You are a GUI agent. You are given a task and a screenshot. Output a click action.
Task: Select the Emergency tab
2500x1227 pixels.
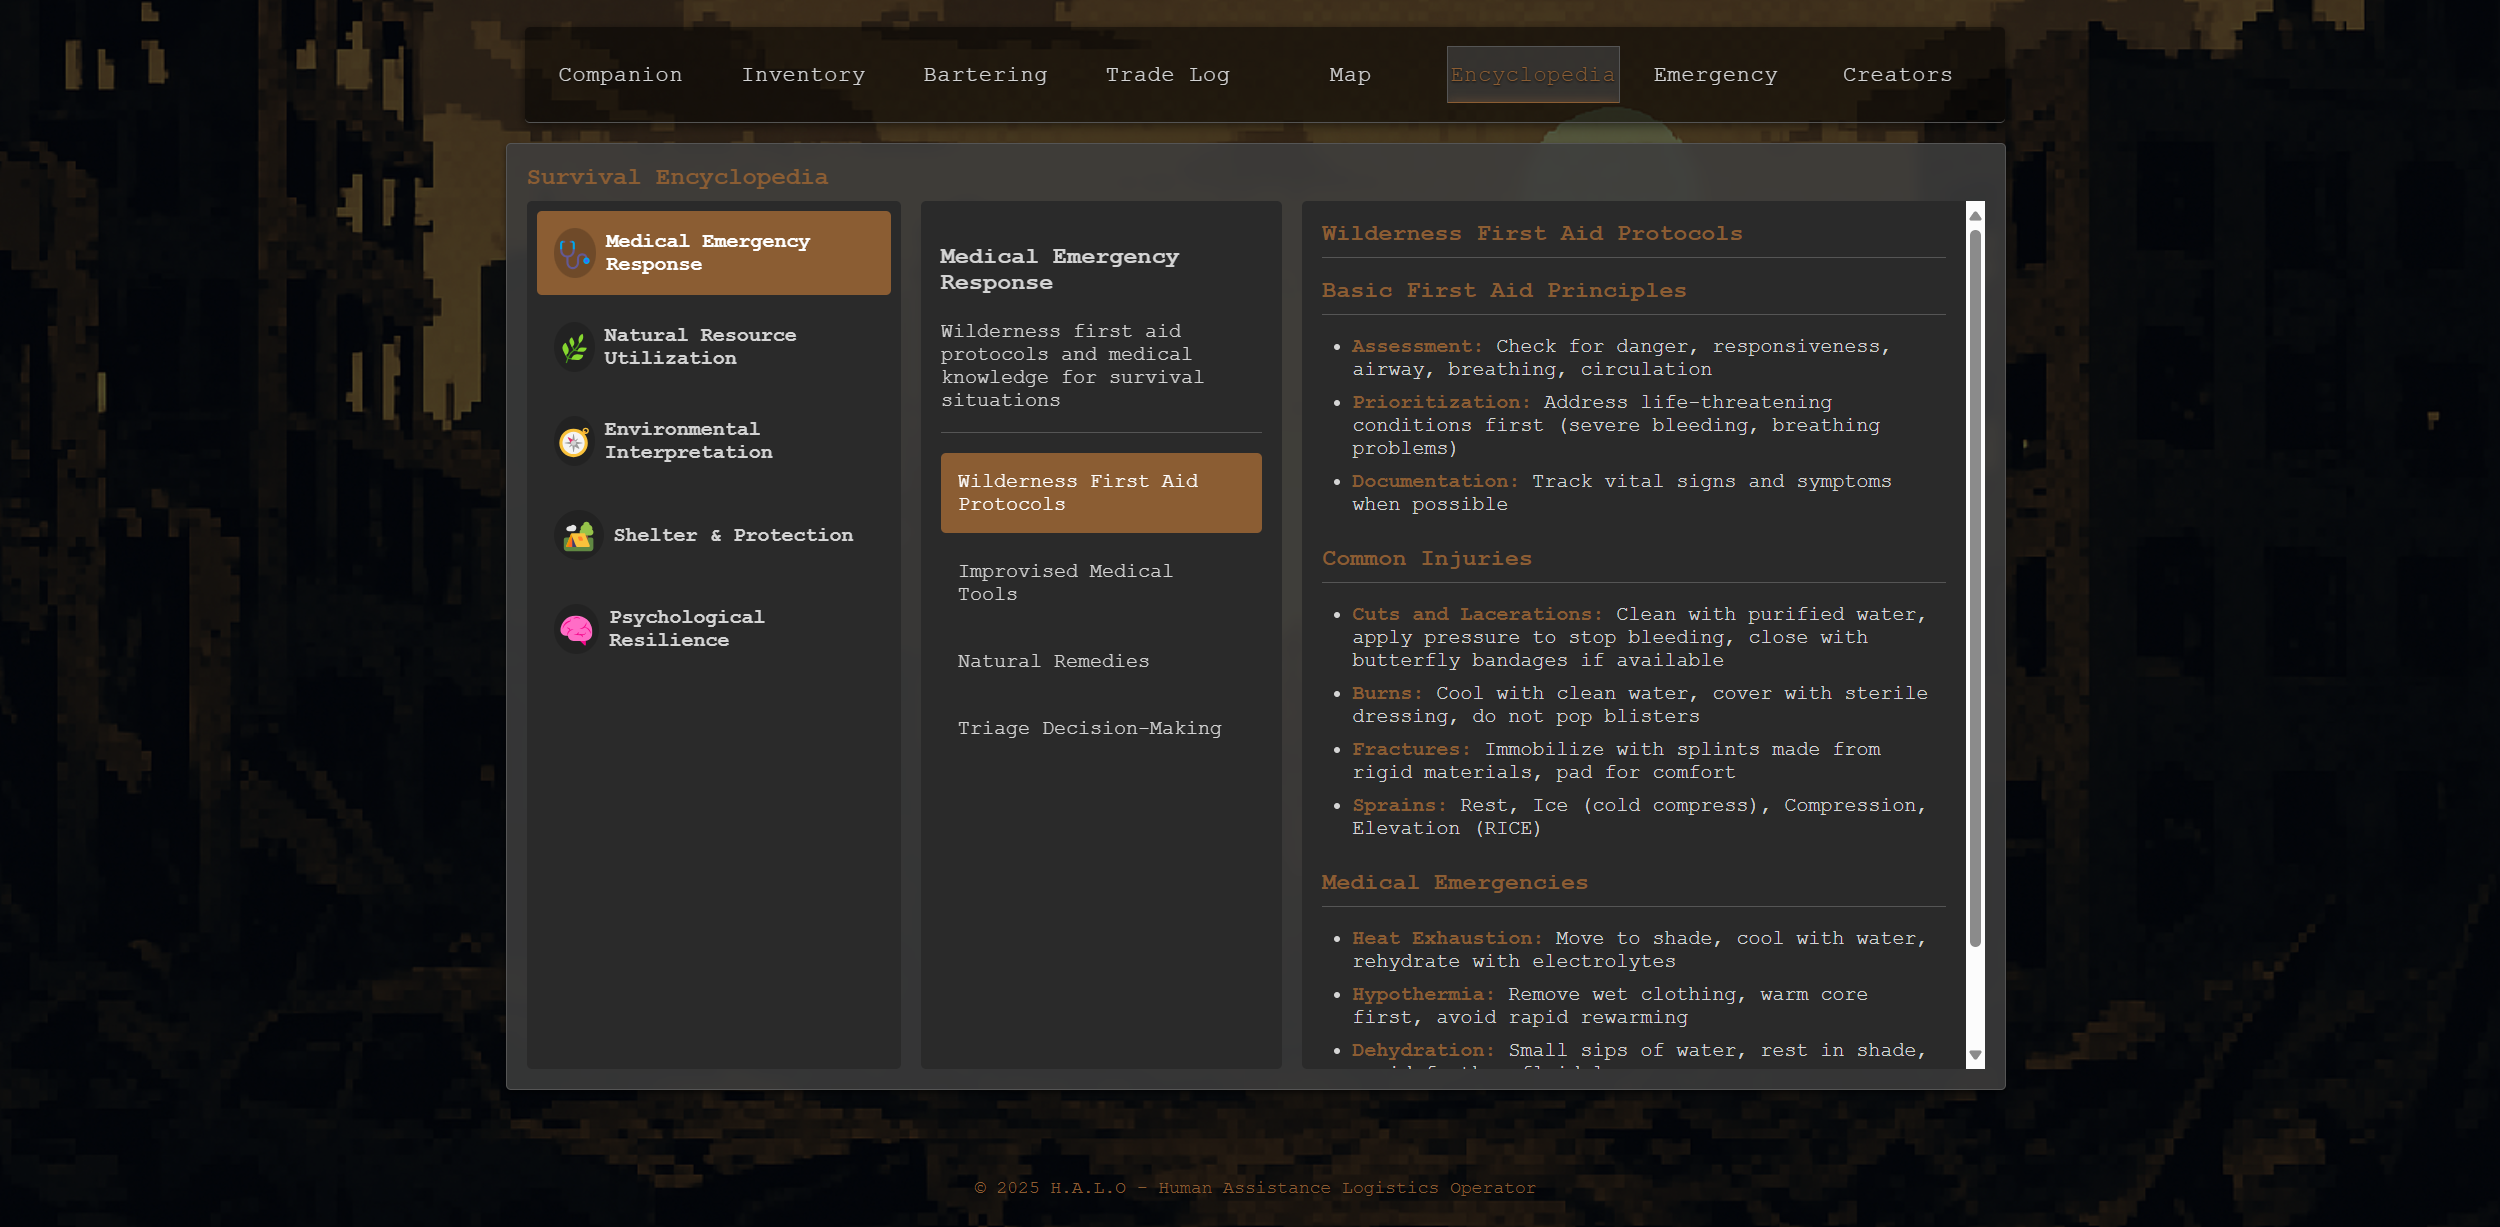(x=1715, y=75)
